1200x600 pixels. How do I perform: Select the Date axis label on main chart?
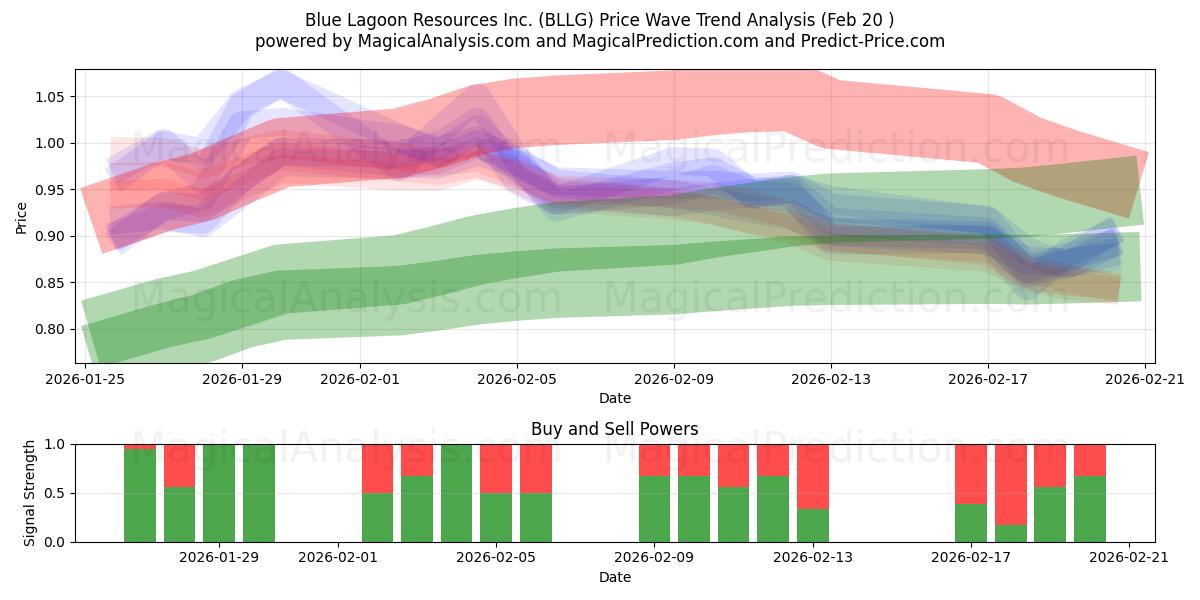click(614, 398)
